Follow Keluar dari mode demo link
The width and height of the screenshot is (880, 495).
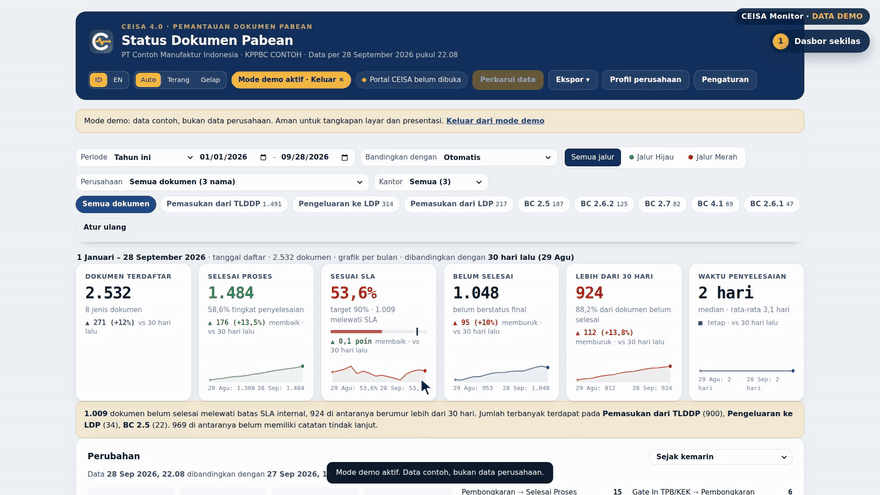click(495, 121)
